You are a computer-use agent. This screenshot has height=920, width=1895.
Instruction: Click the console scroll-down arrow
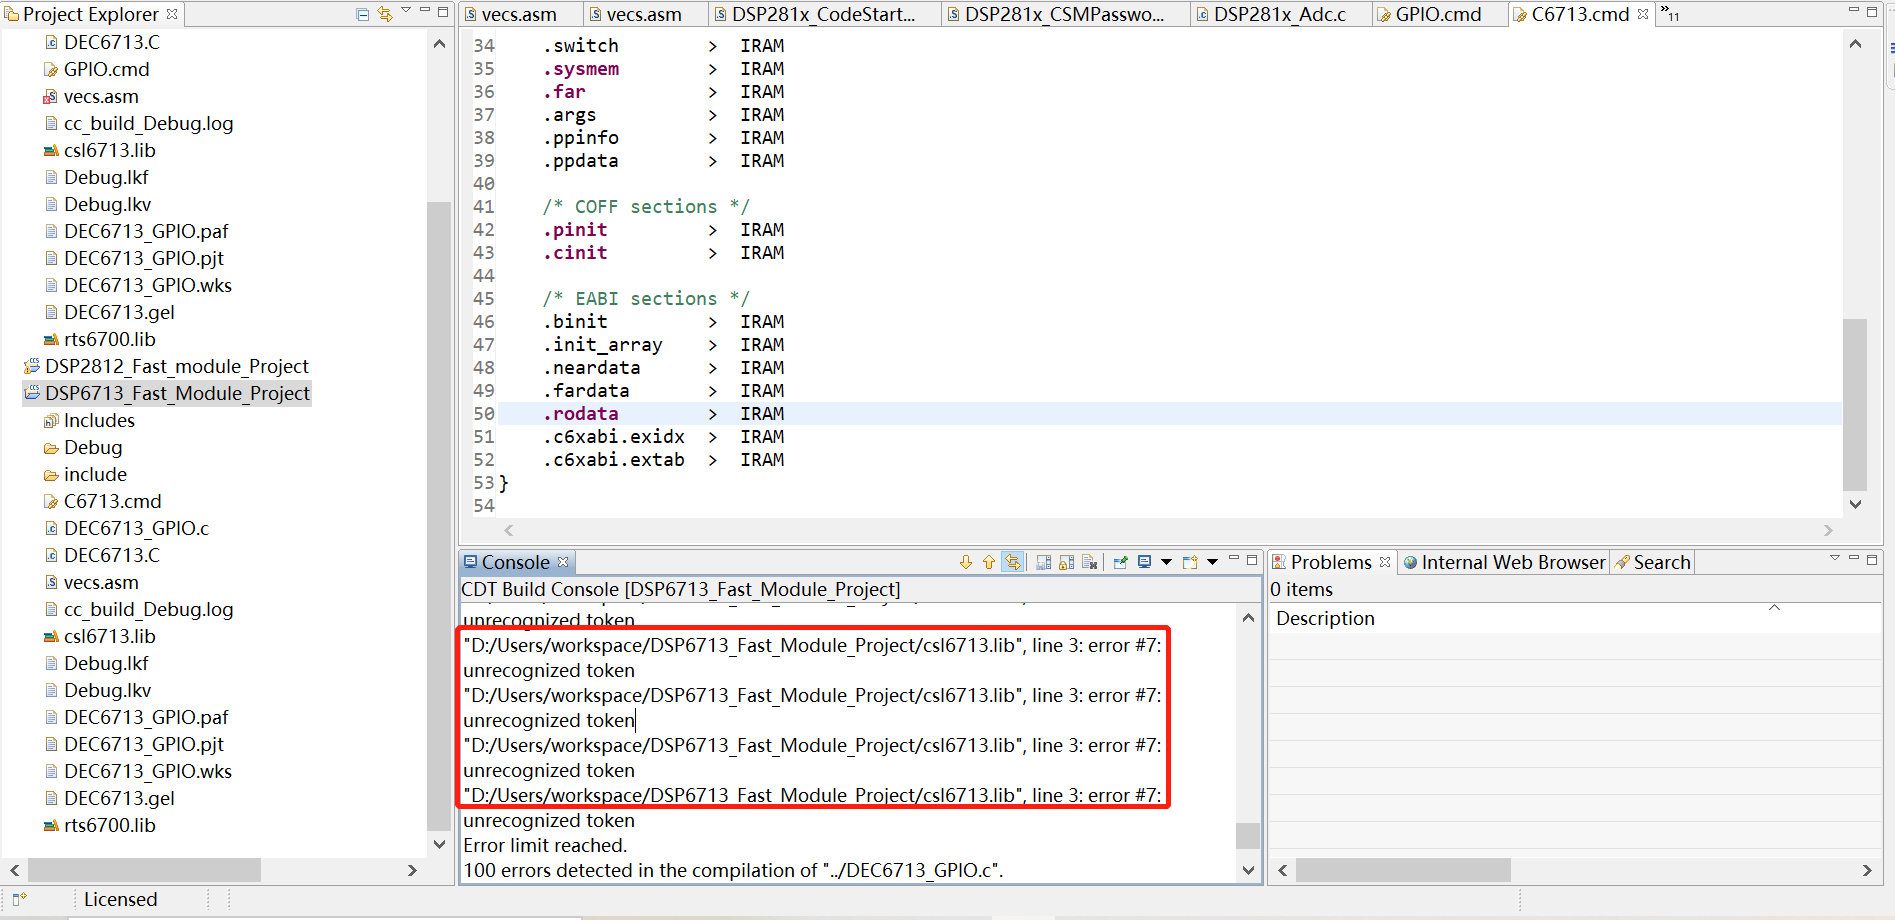click(1248, 870)
